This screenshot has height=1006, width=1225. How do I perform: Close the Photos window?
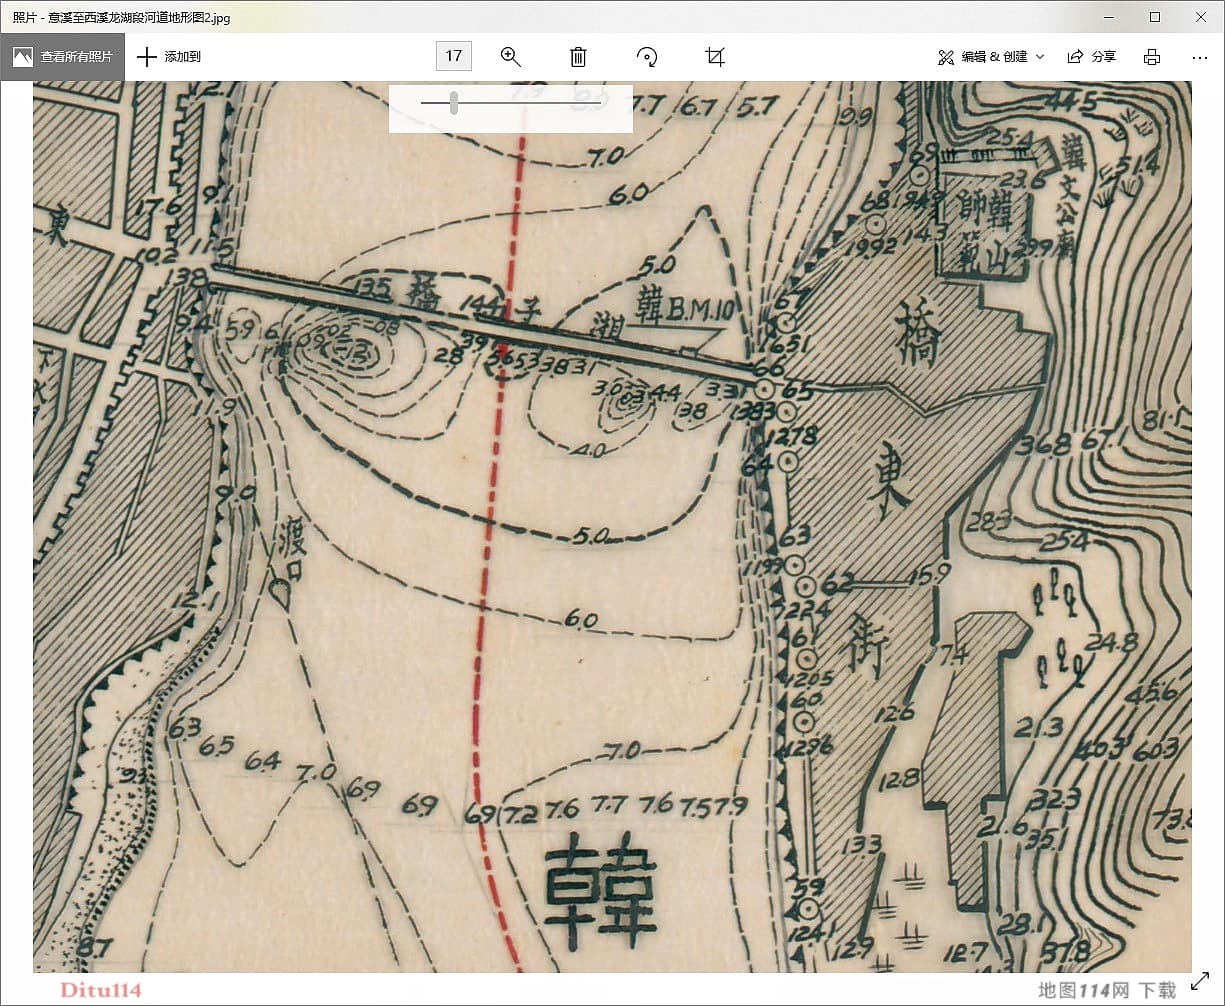point(1201,17)
